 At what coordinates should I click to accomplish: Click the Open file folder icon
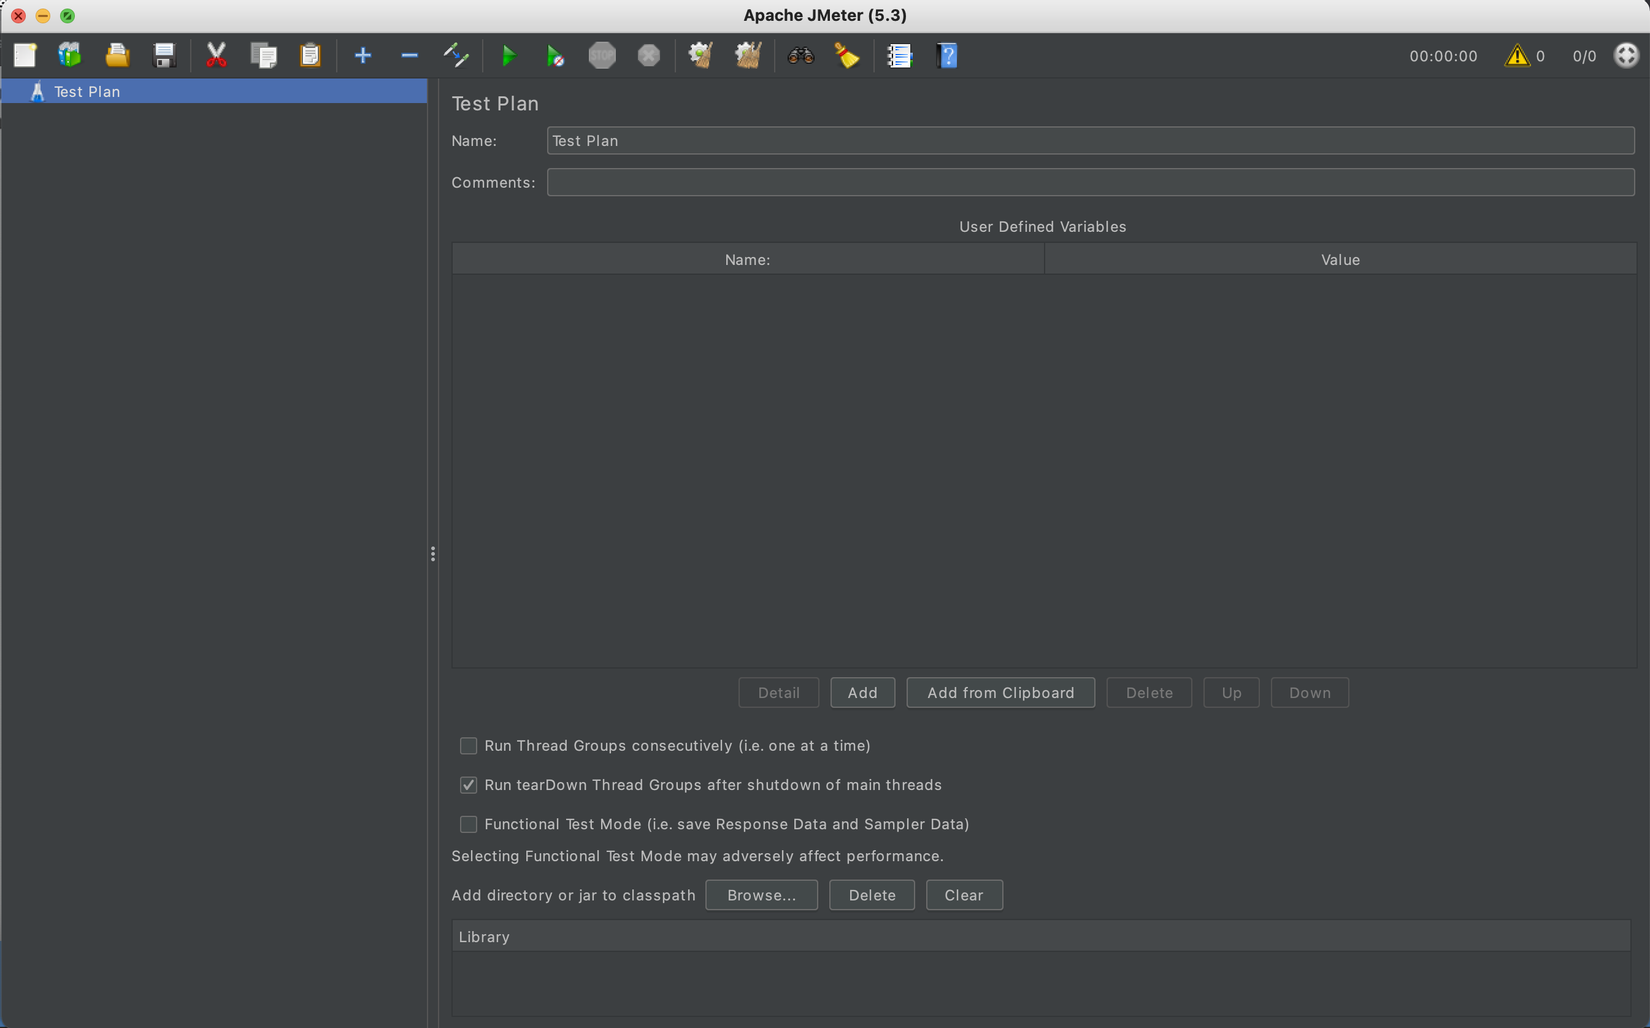click(117, 56)
